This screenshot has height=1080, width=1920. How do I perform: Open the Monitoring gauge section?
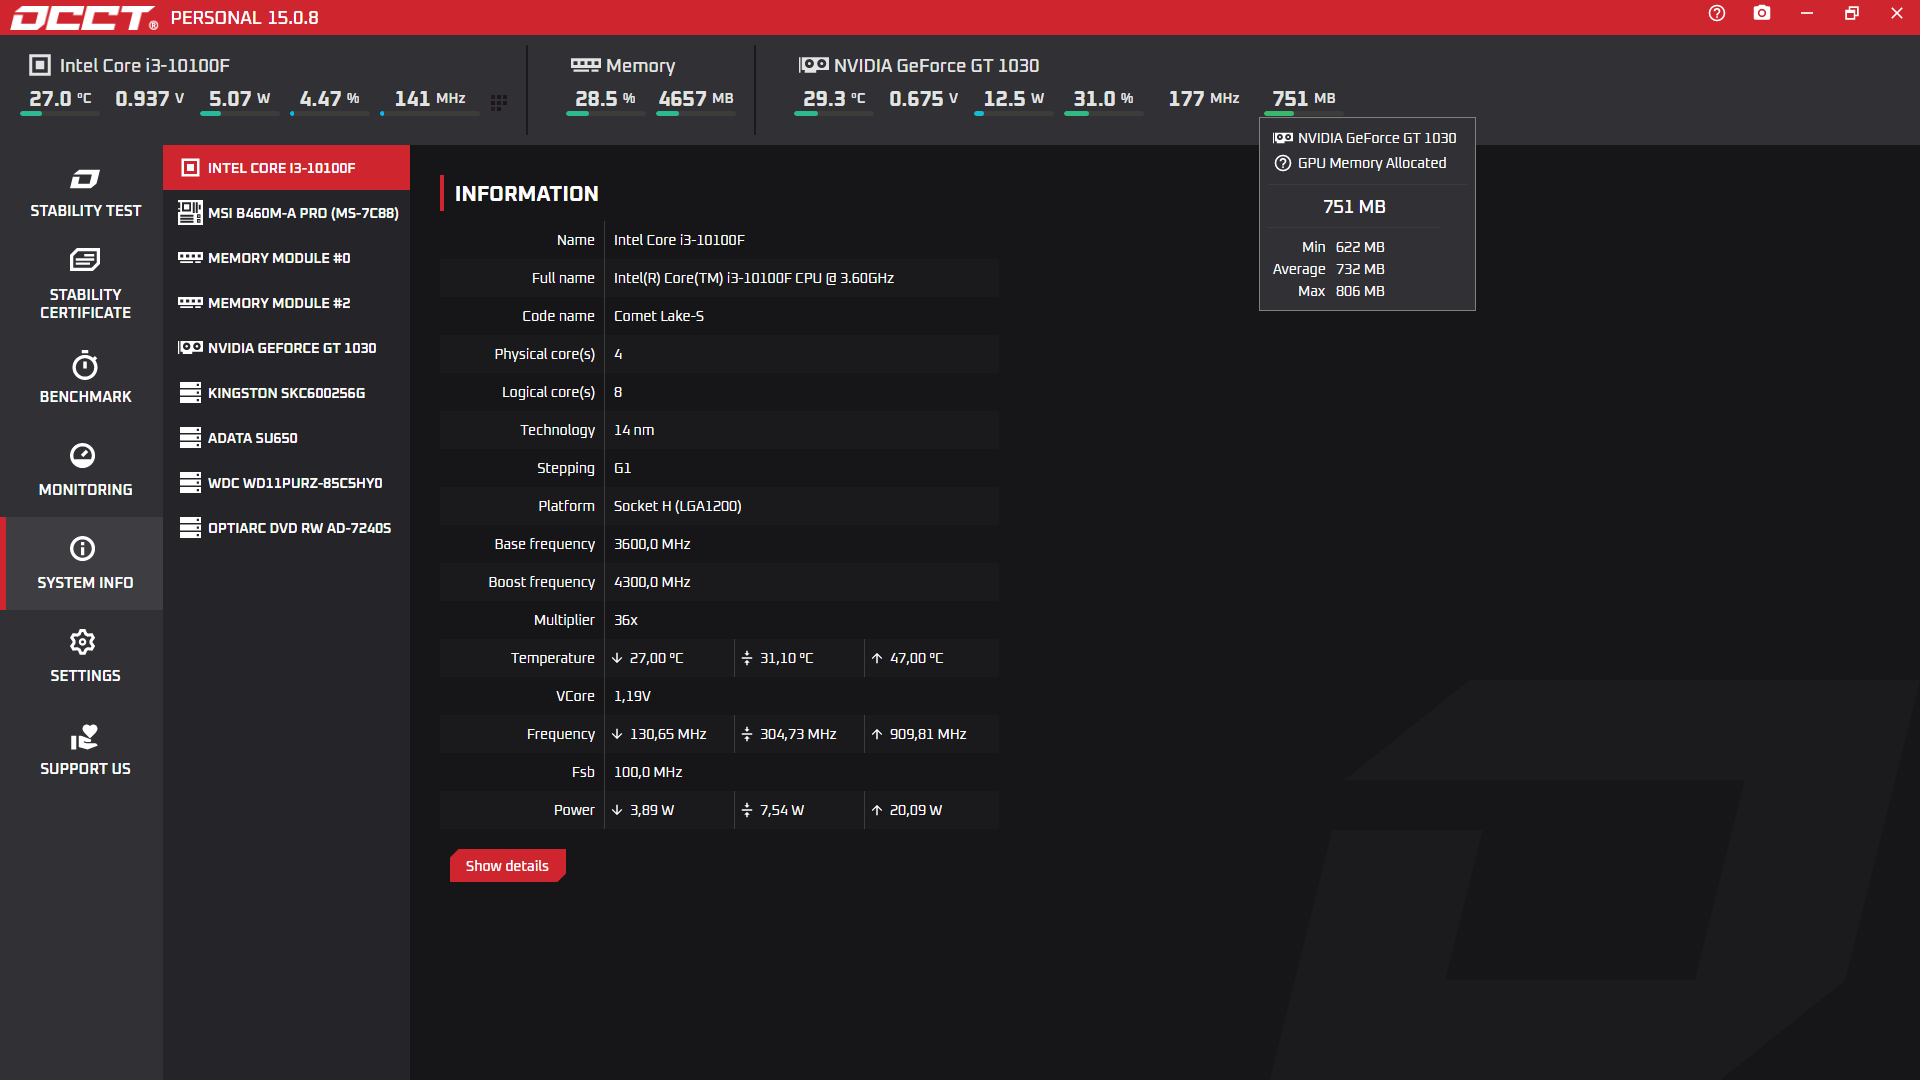[85, 469]
